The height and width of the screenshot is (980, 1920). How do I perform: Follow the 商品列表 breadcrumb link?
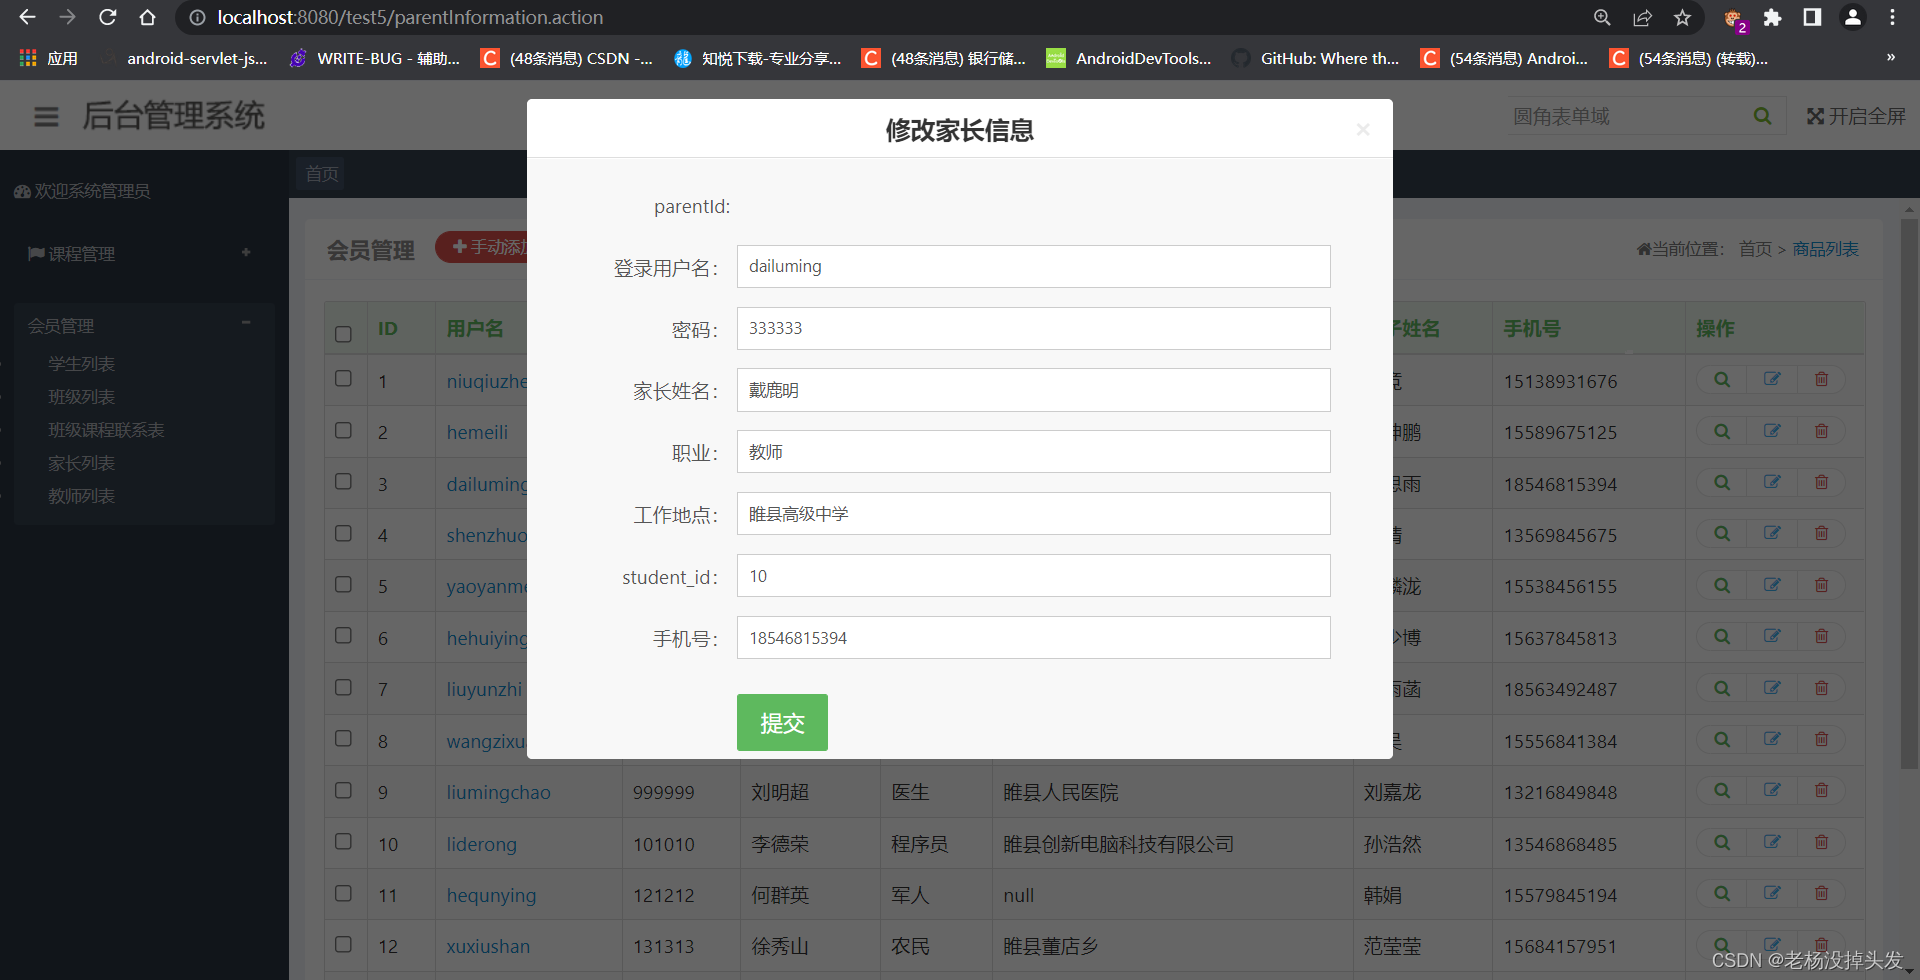click(1825, 249)
